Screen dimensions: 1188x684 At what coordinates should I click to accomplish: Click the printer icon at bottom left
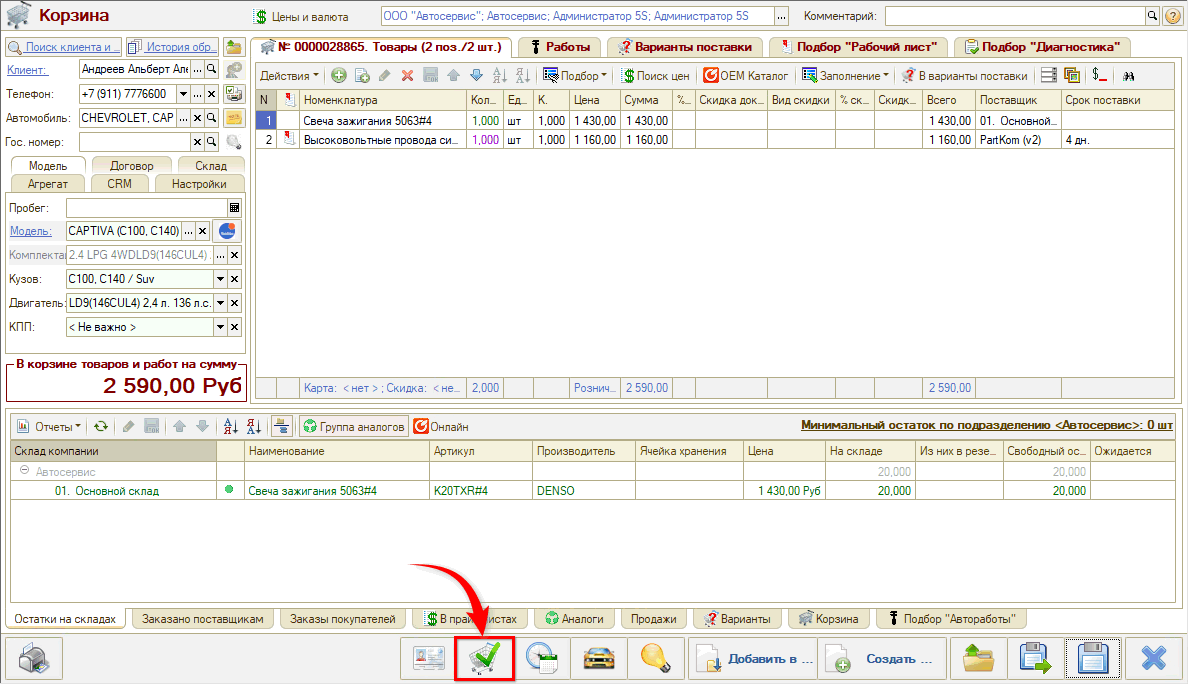pyautogui.click(x=34, y=659)
